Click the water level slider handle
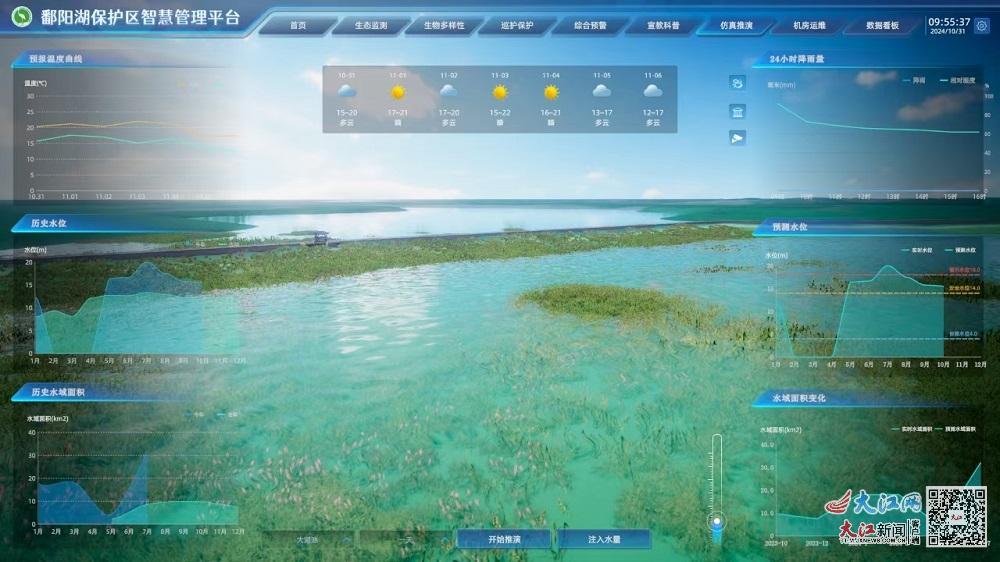 tap(717, 522)
